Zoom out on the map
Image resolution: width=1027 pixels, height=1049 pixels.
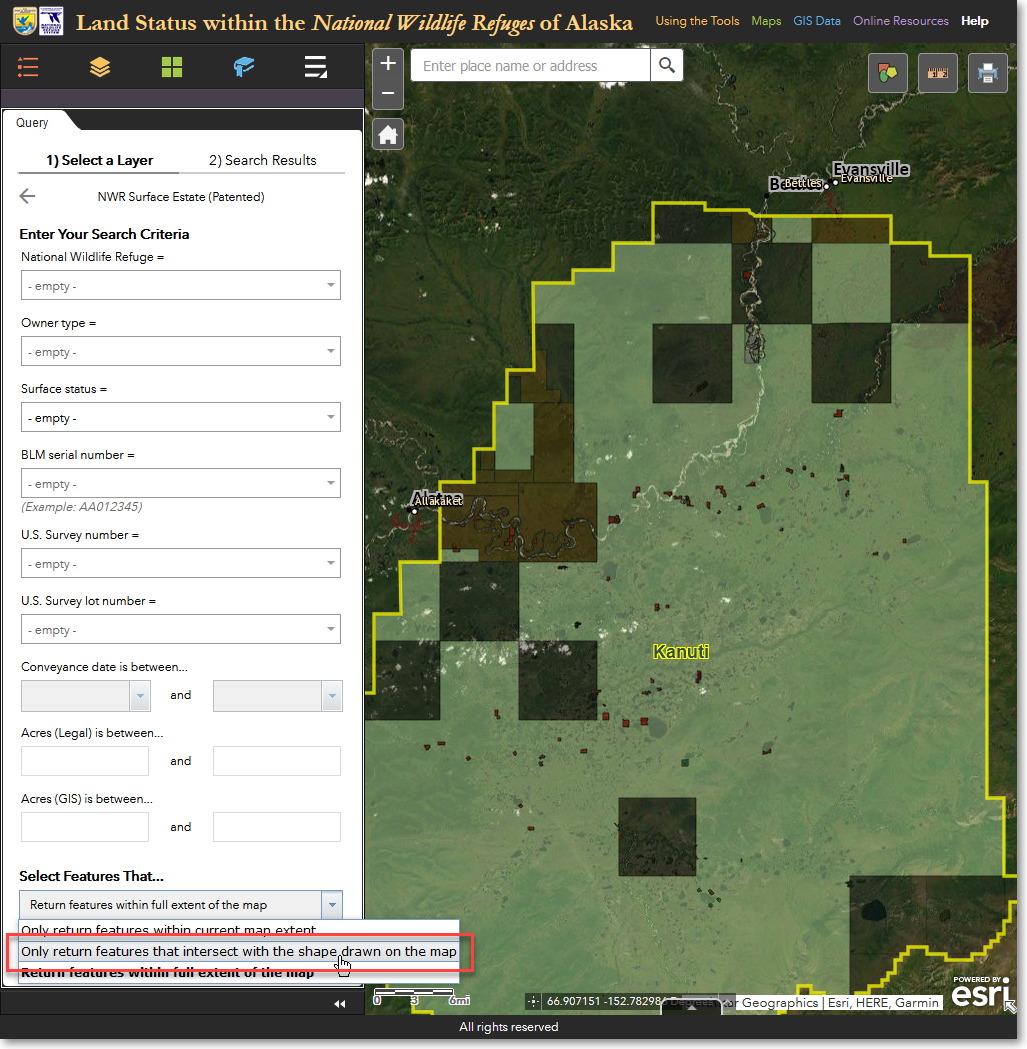click(x=388, y=94)
